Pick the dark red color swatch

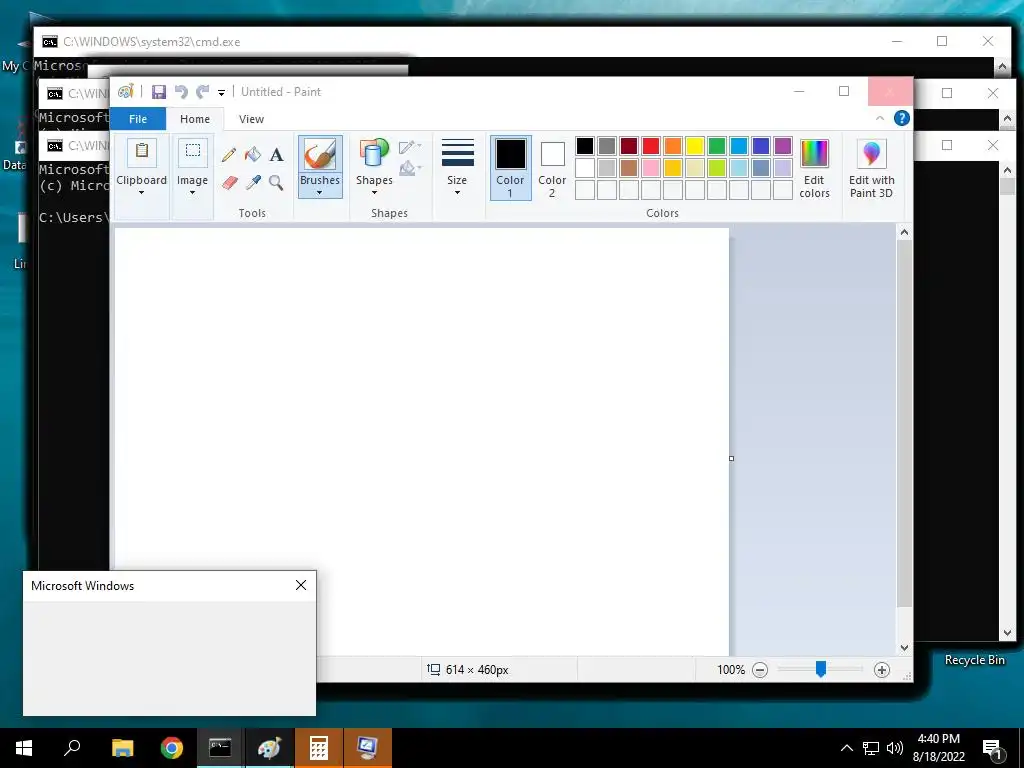click(x=629, y=146)
